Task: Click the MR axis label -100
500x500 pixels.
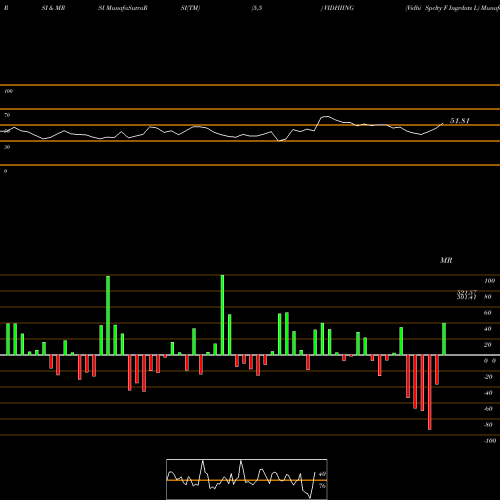Action: coord(490,441)
